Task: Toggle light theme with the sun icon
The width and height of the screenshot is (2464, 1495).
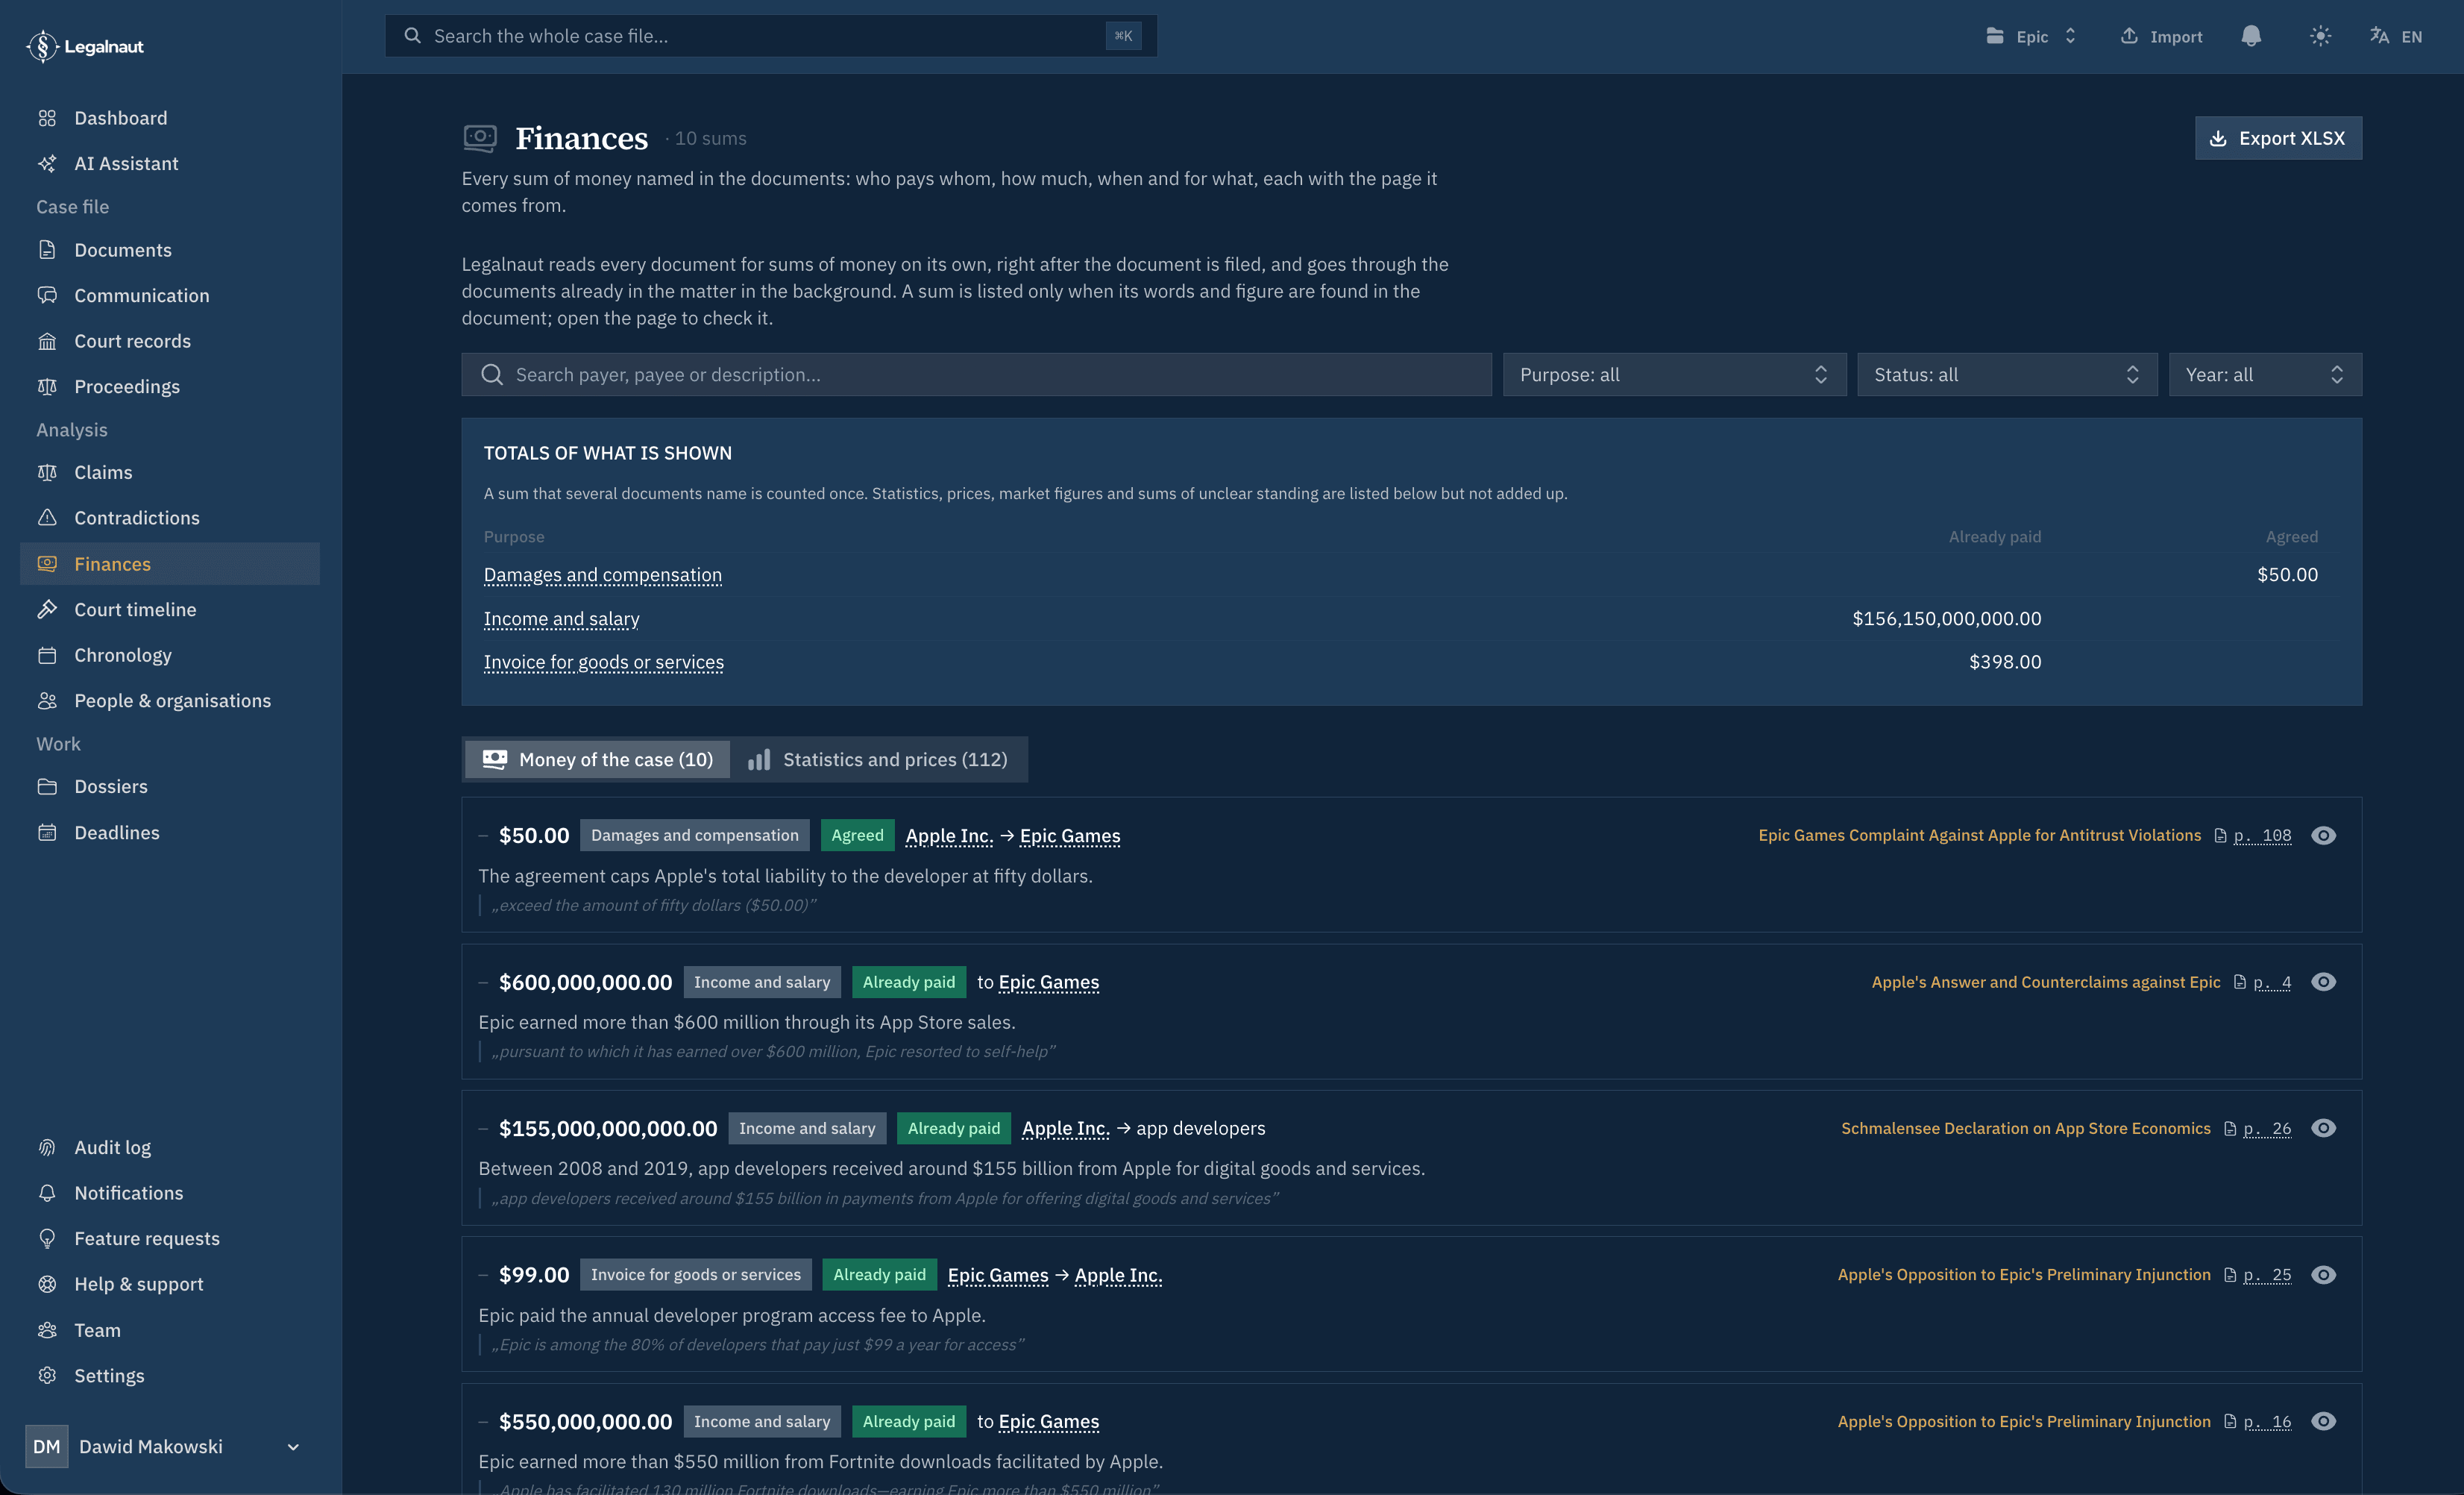Action: click(2320, 36)
